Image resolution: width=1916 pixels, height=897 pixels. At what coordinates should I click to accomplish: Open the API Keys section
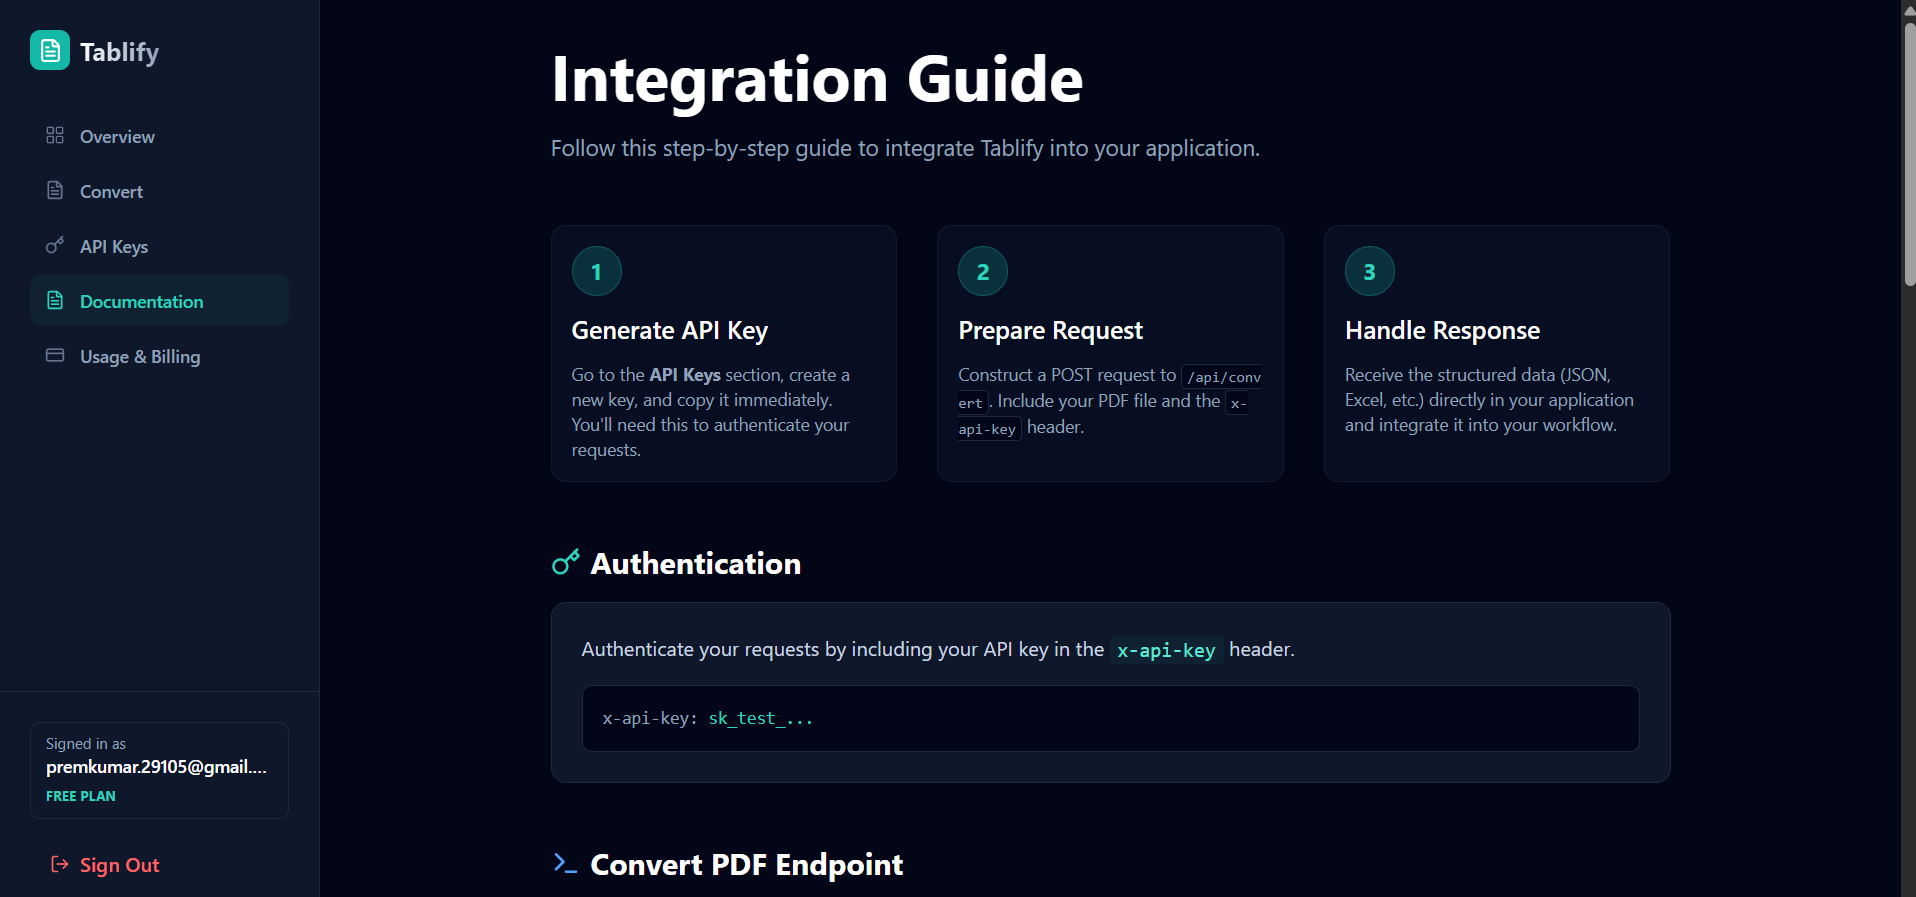[x=160, y=246]
